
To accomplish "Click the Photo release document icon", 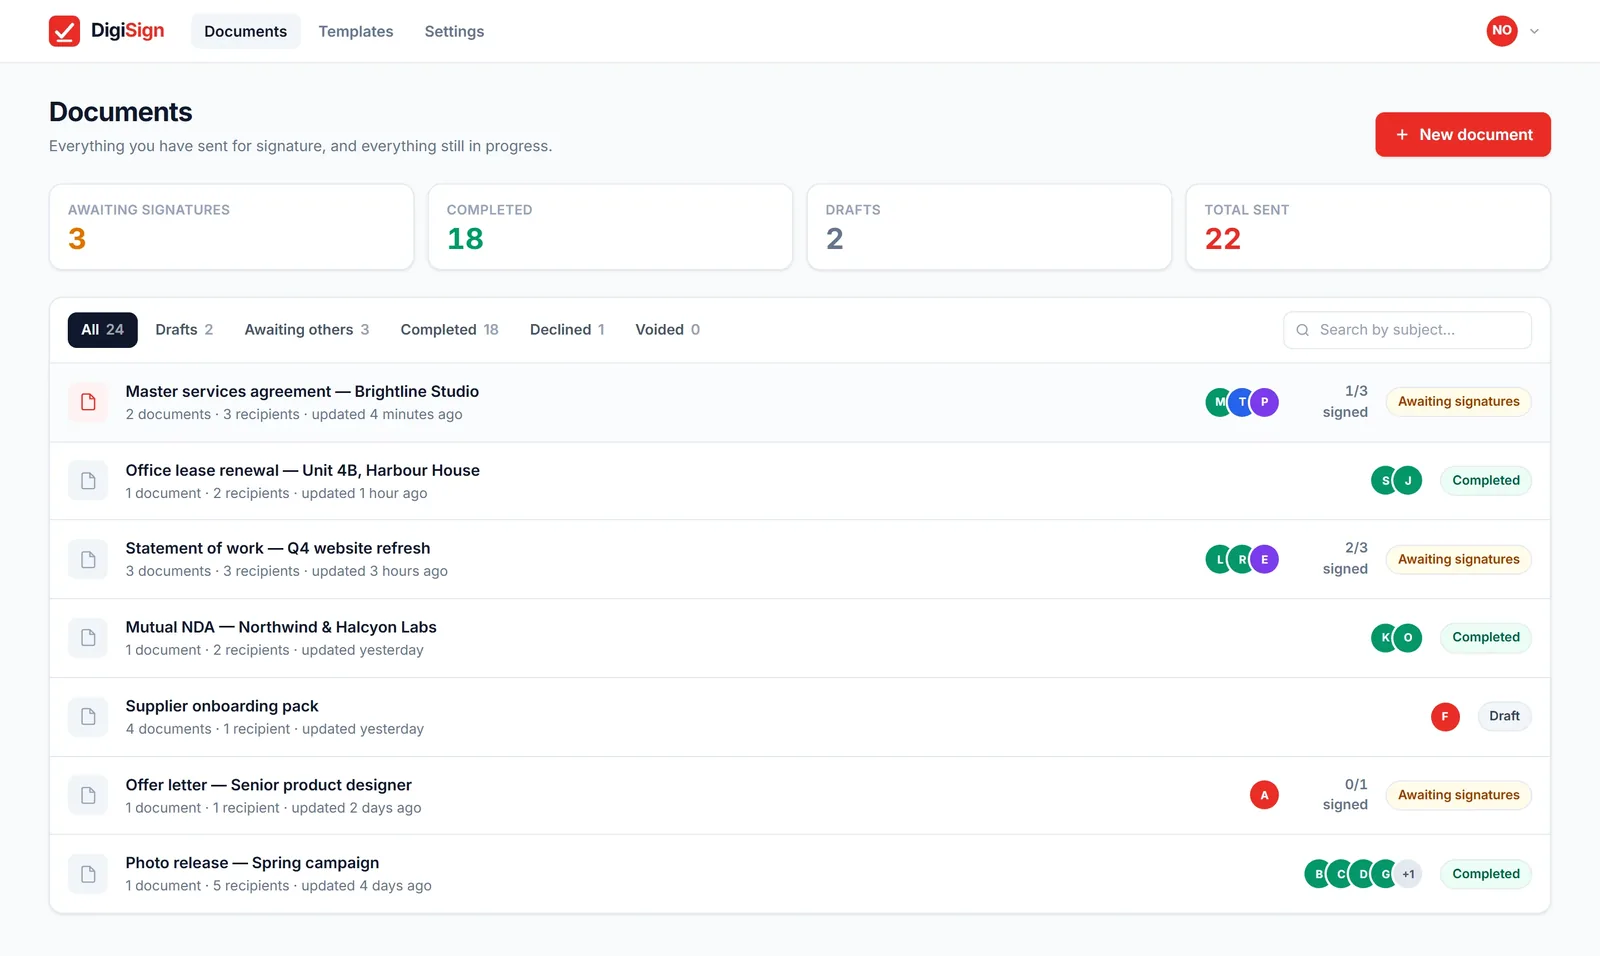I will tap(88, 874).
